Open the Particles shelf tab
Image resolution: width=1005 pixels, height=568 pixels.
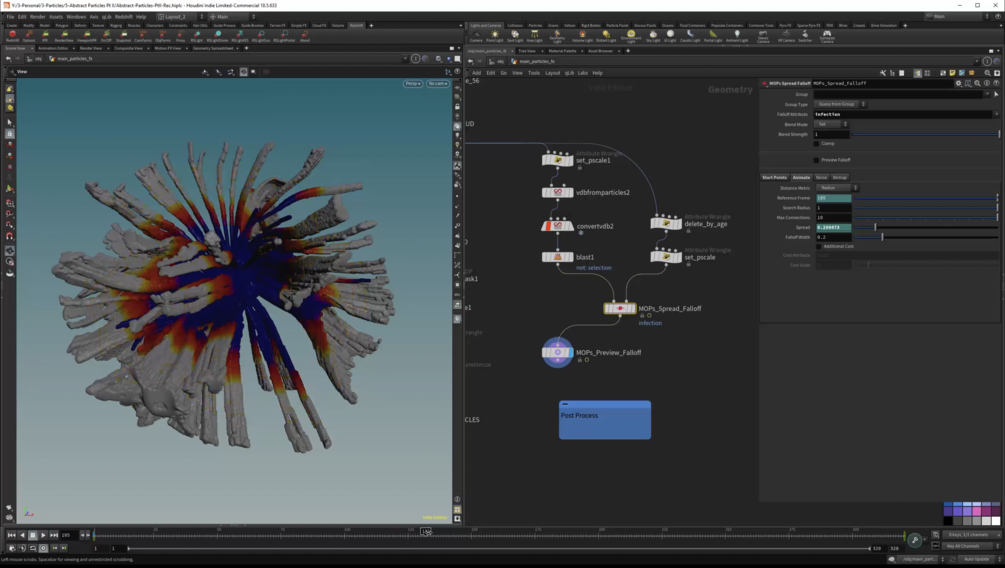click(x=535, y=26)
